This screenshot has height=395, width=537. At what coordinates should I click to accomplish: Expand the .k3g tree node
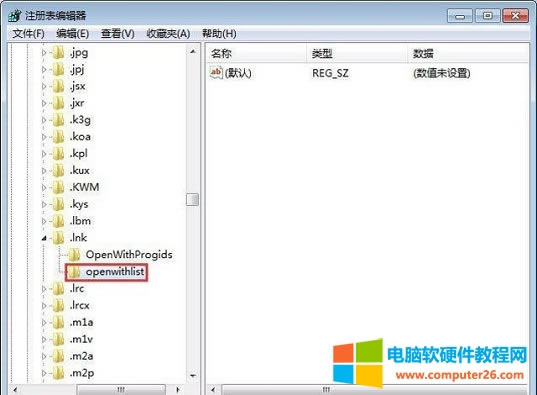[x=44, y=120]
